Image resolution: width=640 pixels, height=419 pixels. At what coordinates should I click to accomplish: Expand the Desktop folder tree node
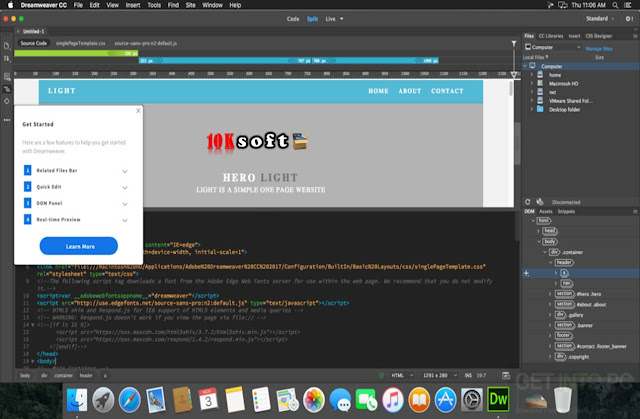point(531,109)
